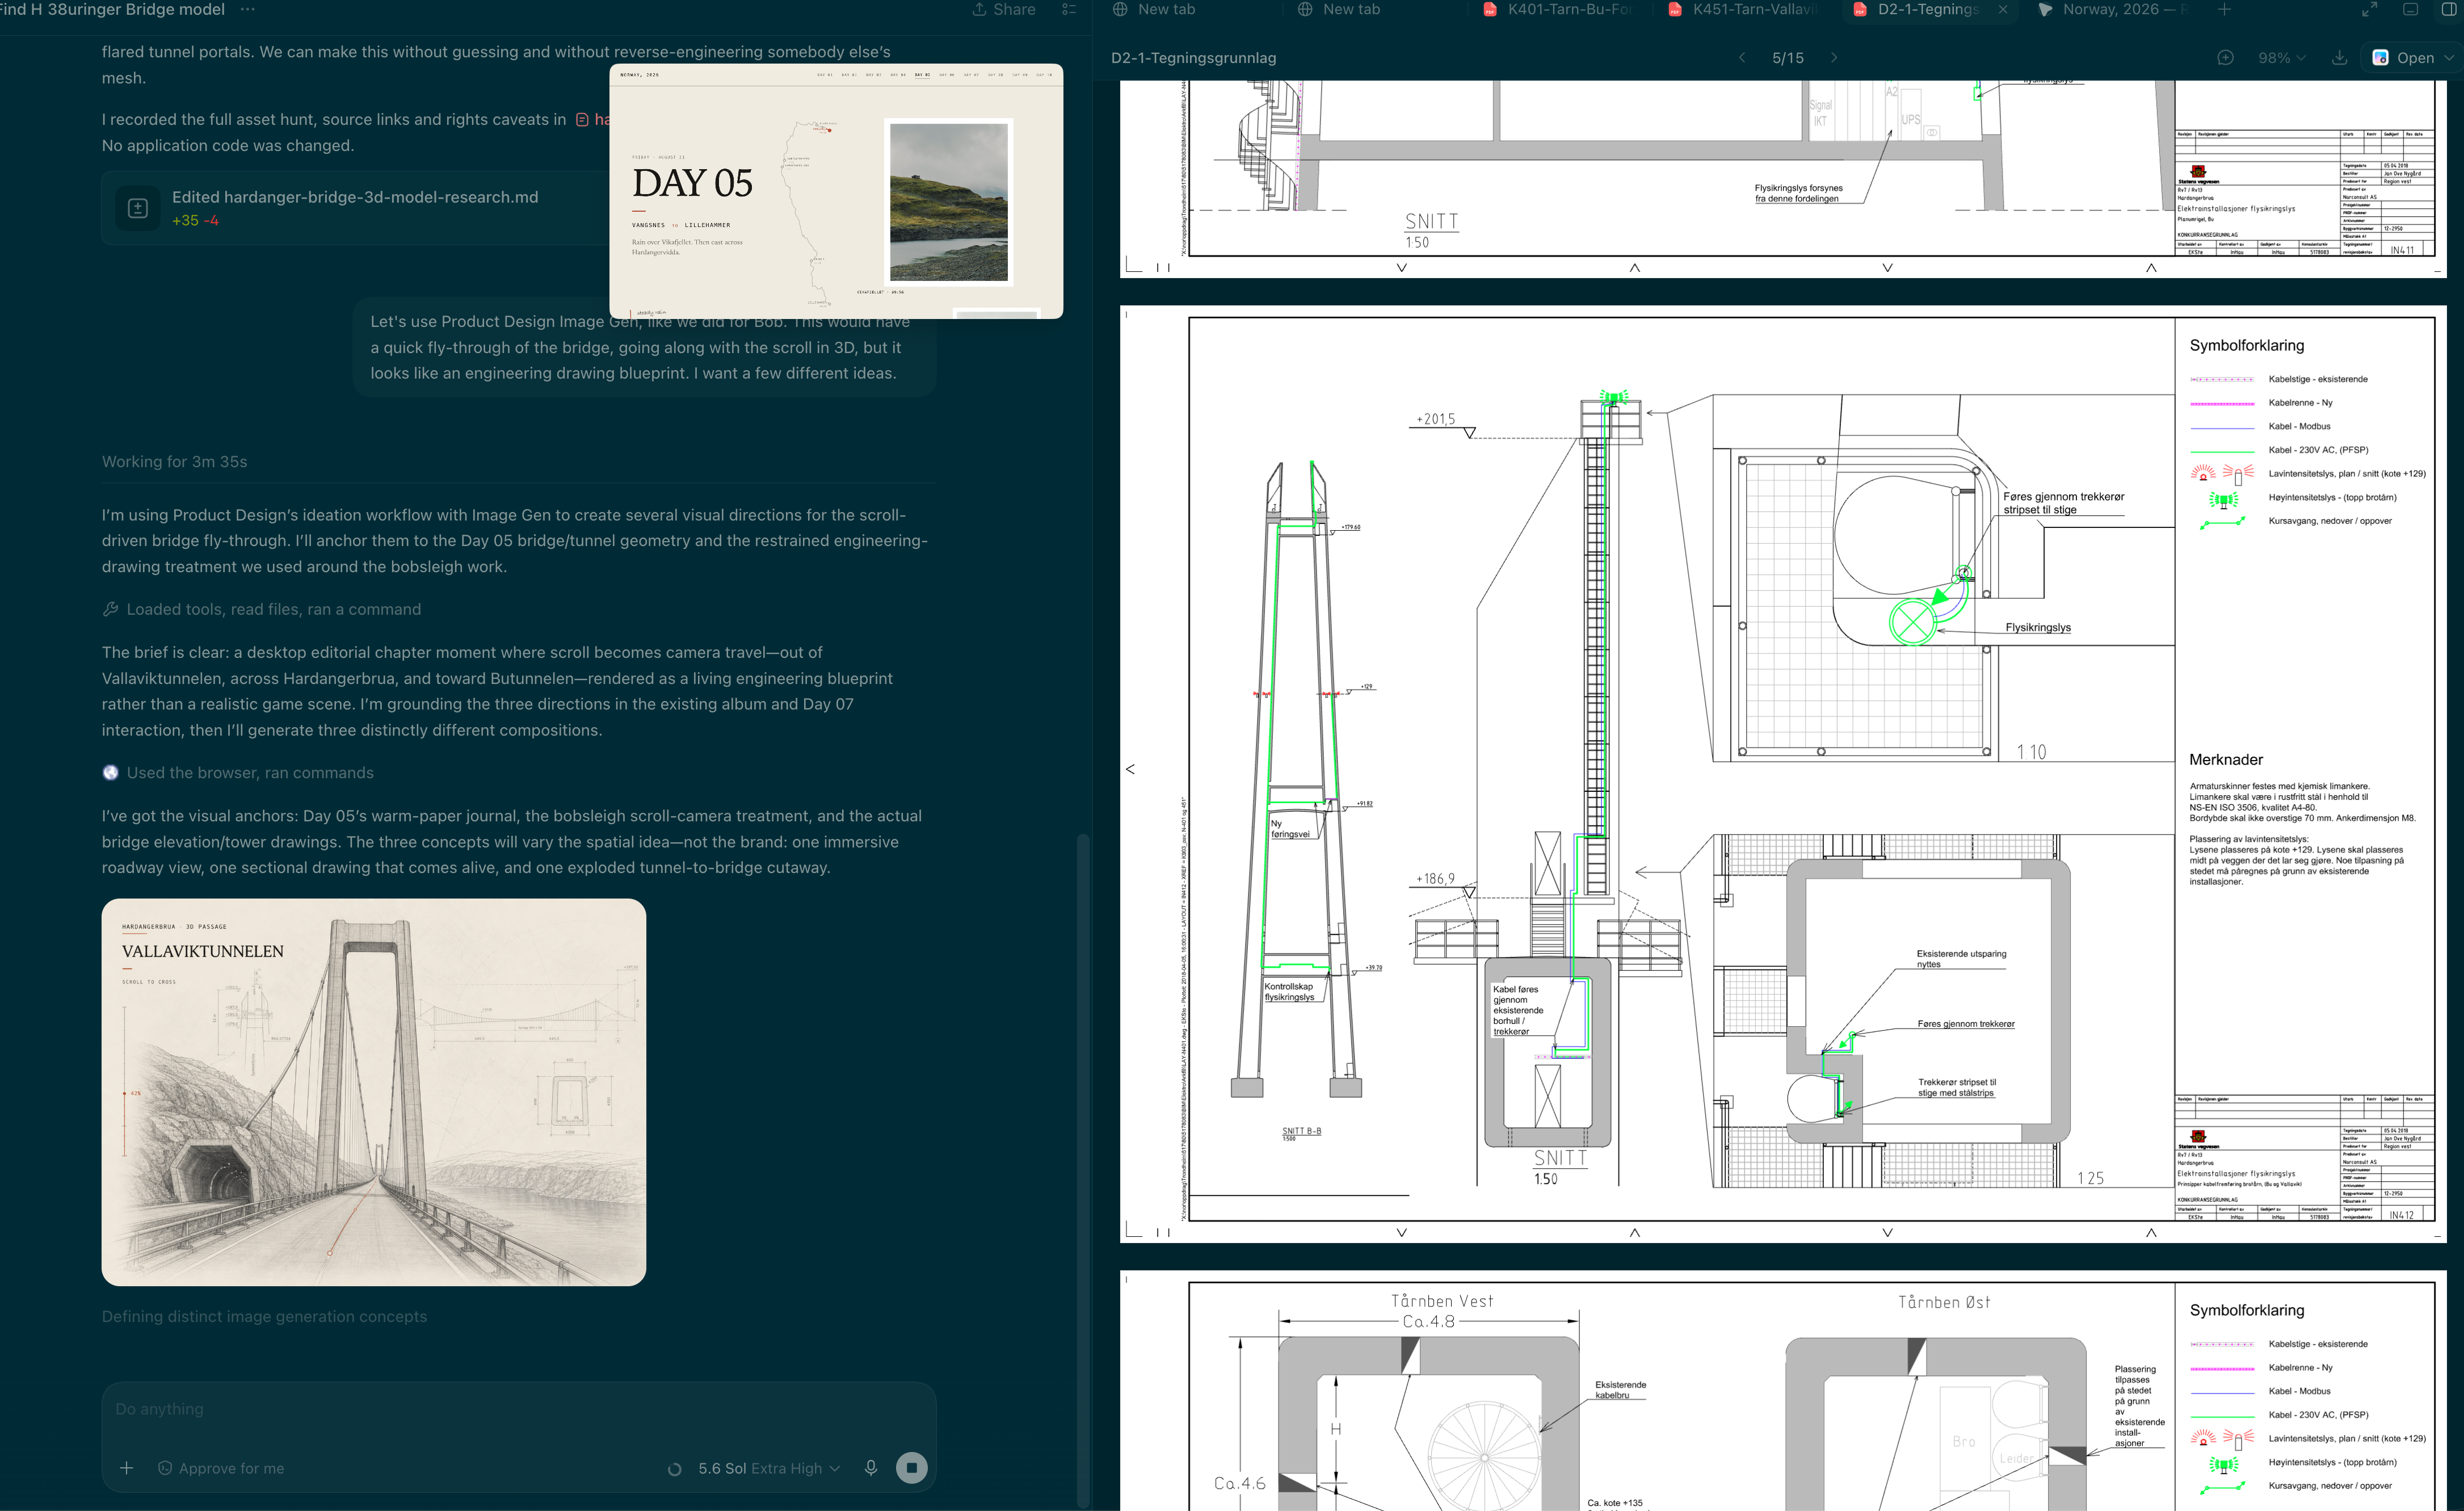Viewport: 2464px width, 1511px height.
Task: Close the D2-1-Tegnings tab
Action: click(x=2002, y=9)
